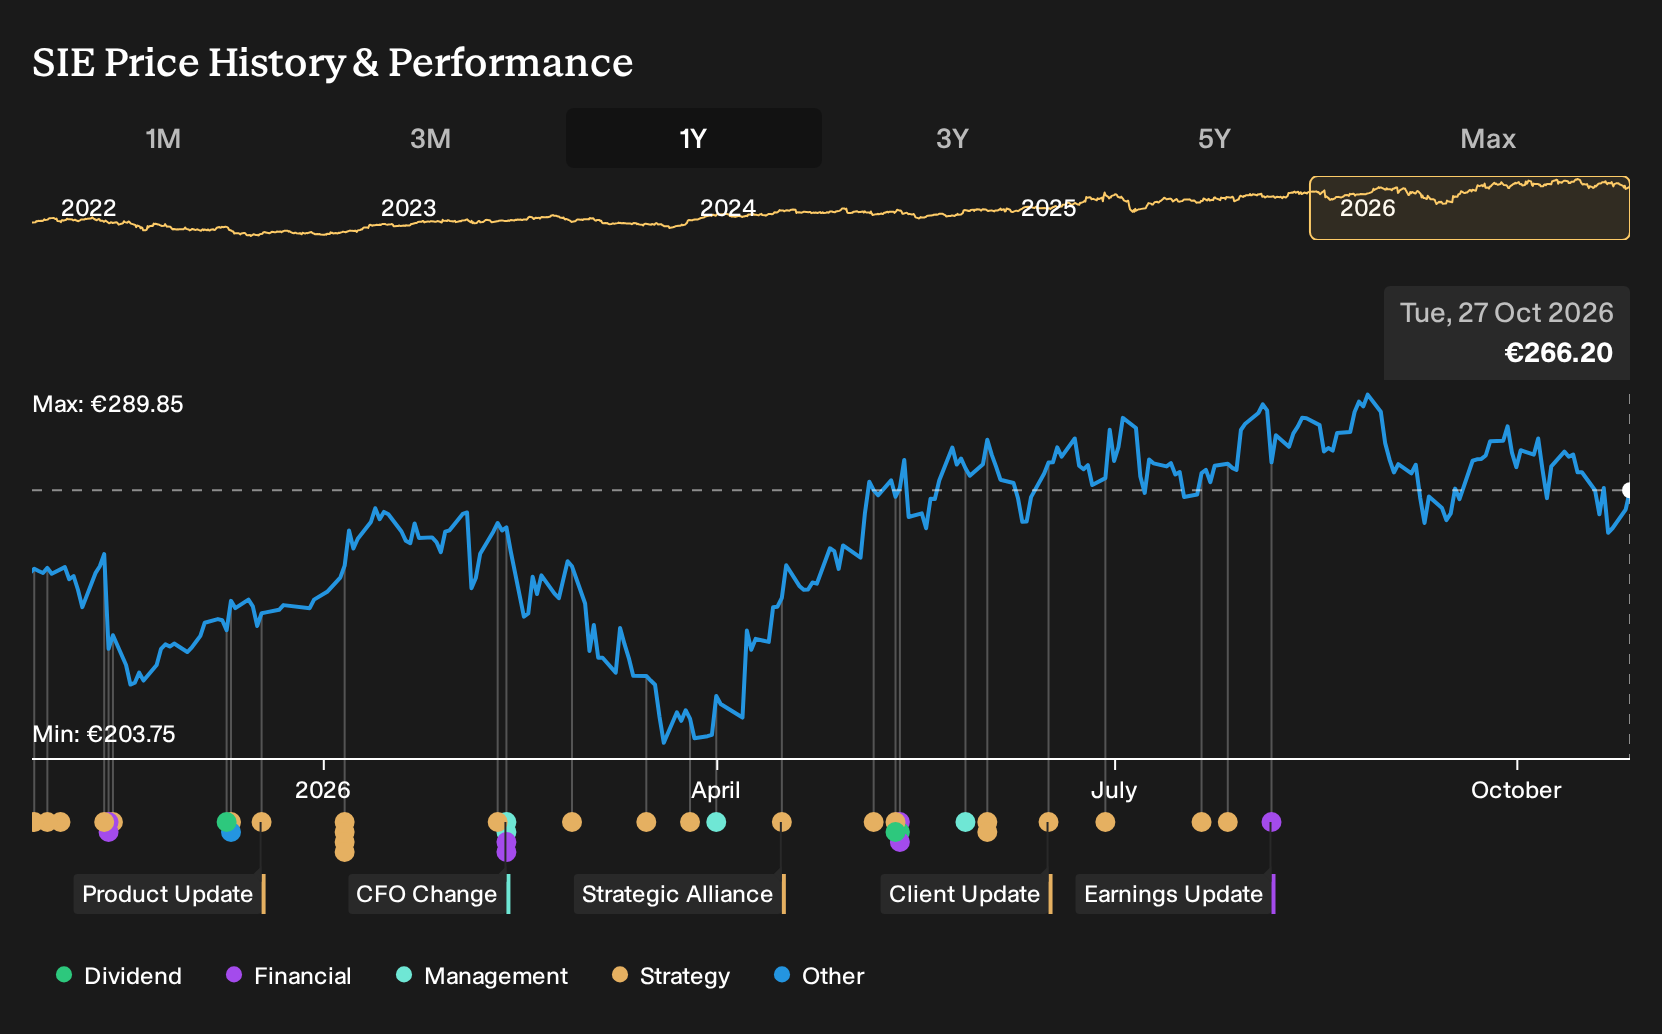This screenshot has width=1662, height=1034.
Task: Jump to 2024 in the overview chart
Action: click(x=728, y=208)
